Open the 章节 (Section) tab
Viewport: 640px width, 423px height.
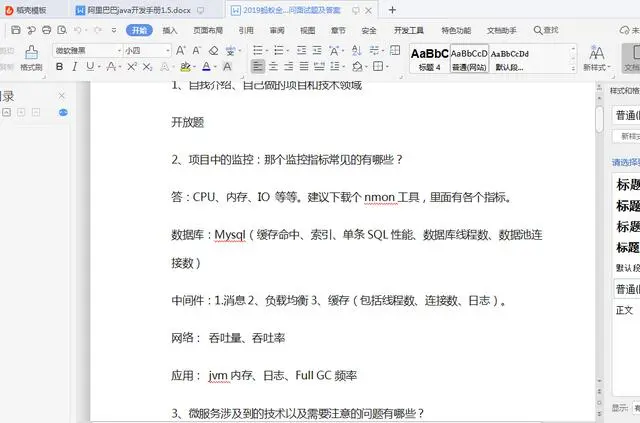coord(338,30)
